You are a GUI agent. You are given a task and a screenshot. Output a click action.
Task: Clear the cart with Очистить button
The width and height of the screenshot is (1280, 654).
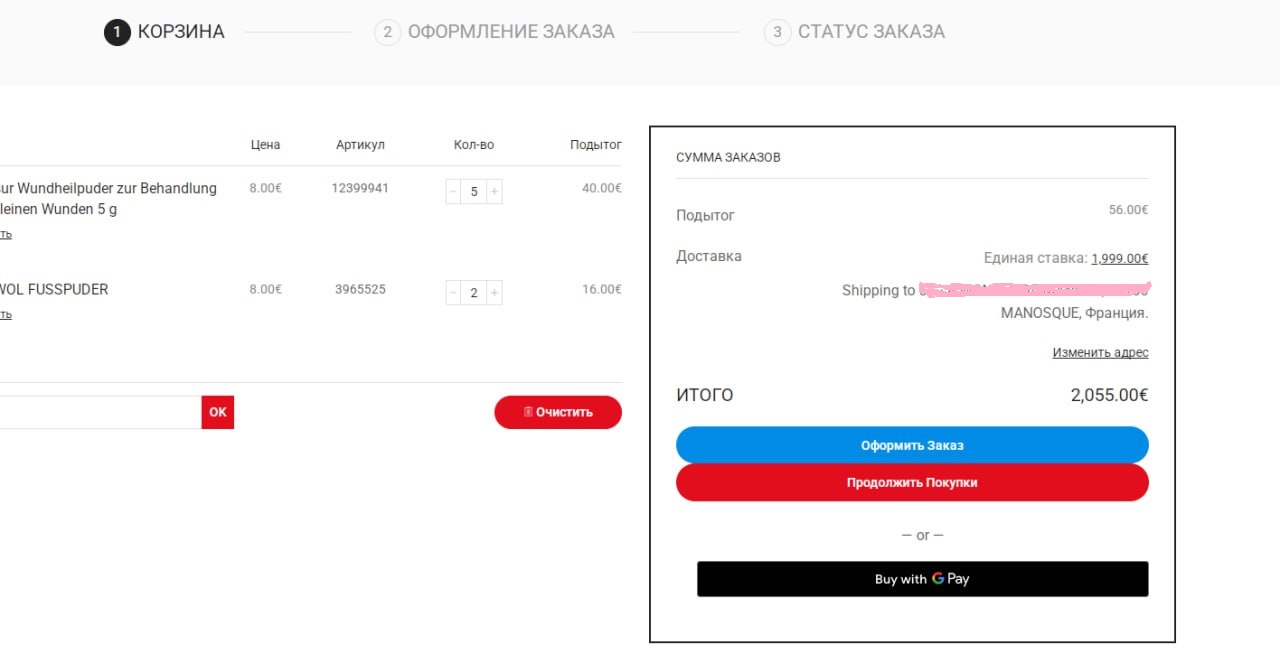pos(558,412)
